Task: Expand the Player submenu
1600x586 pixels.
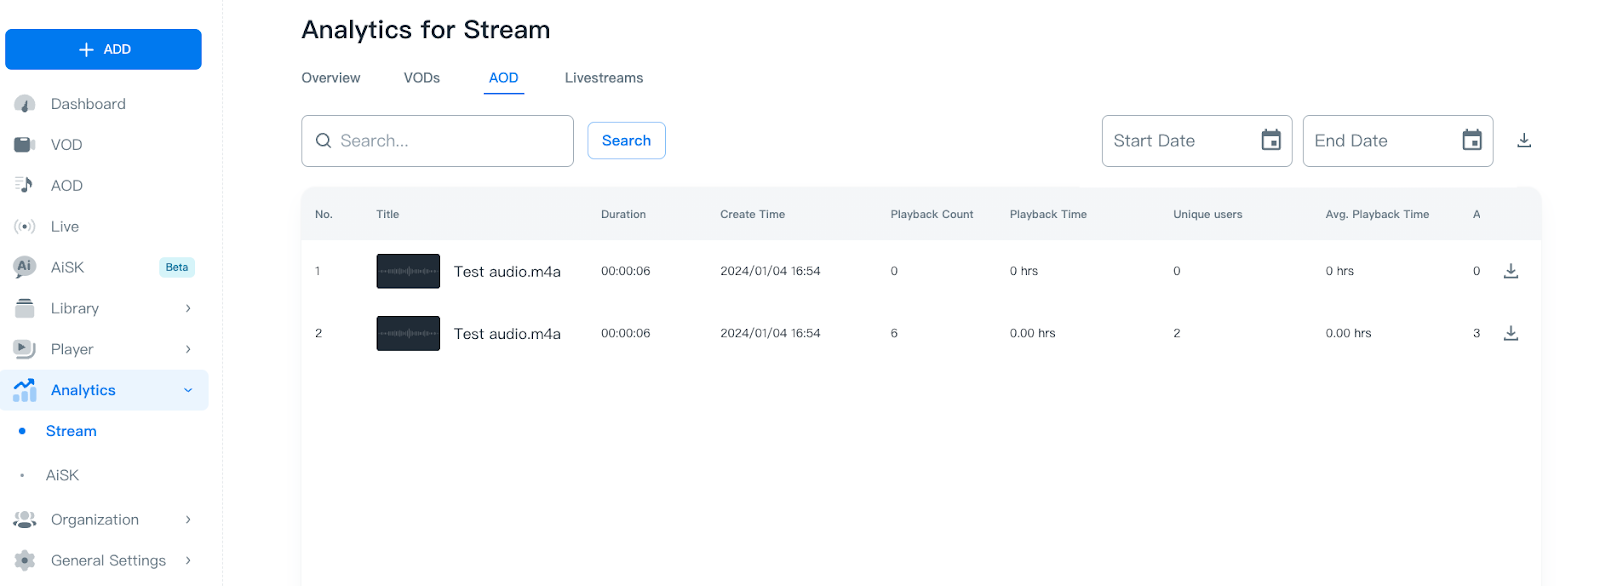Action: [x=188, y=350]
